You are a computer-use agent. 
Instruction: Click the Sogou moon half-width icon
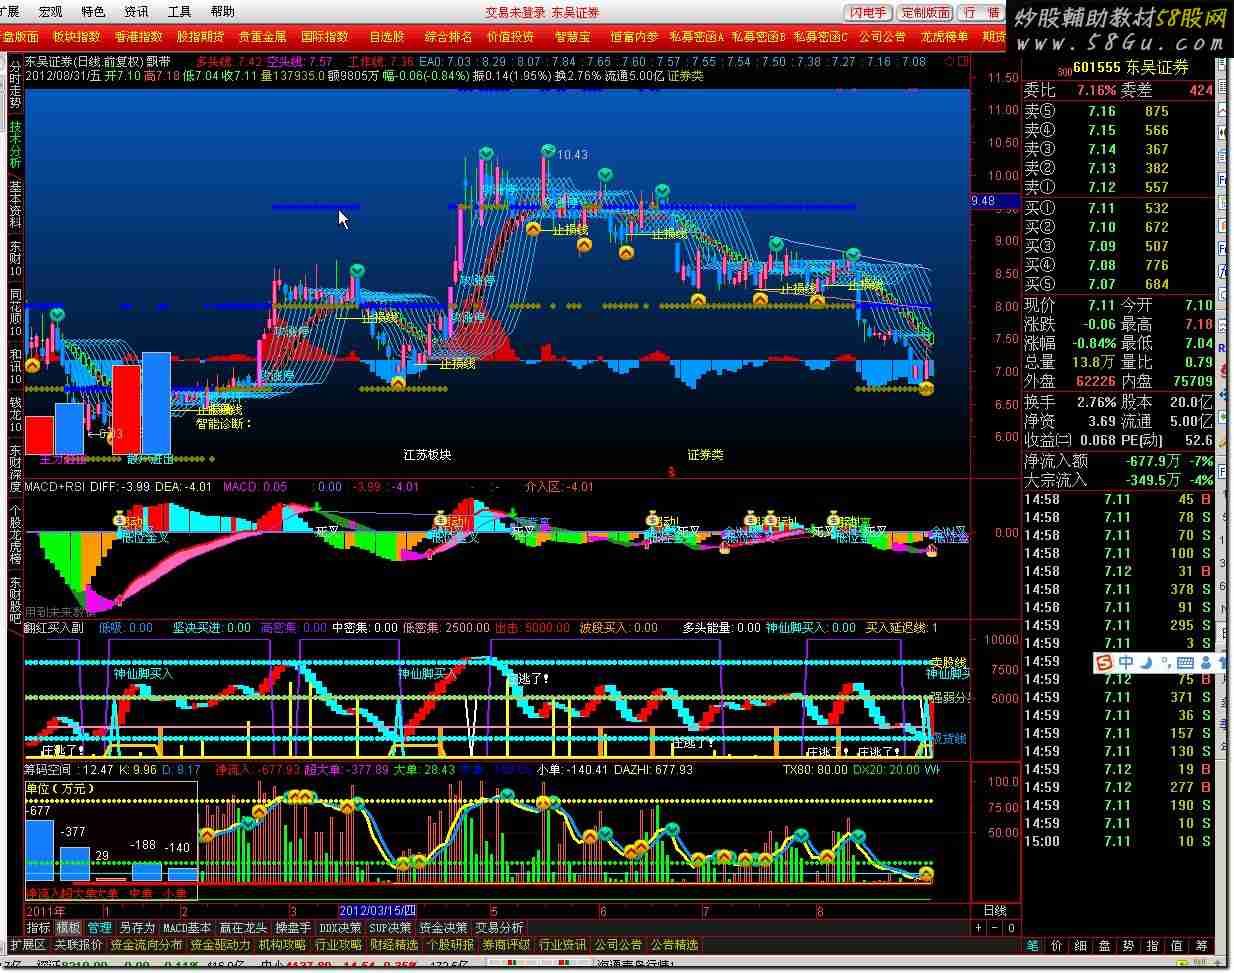(1145, 663)
